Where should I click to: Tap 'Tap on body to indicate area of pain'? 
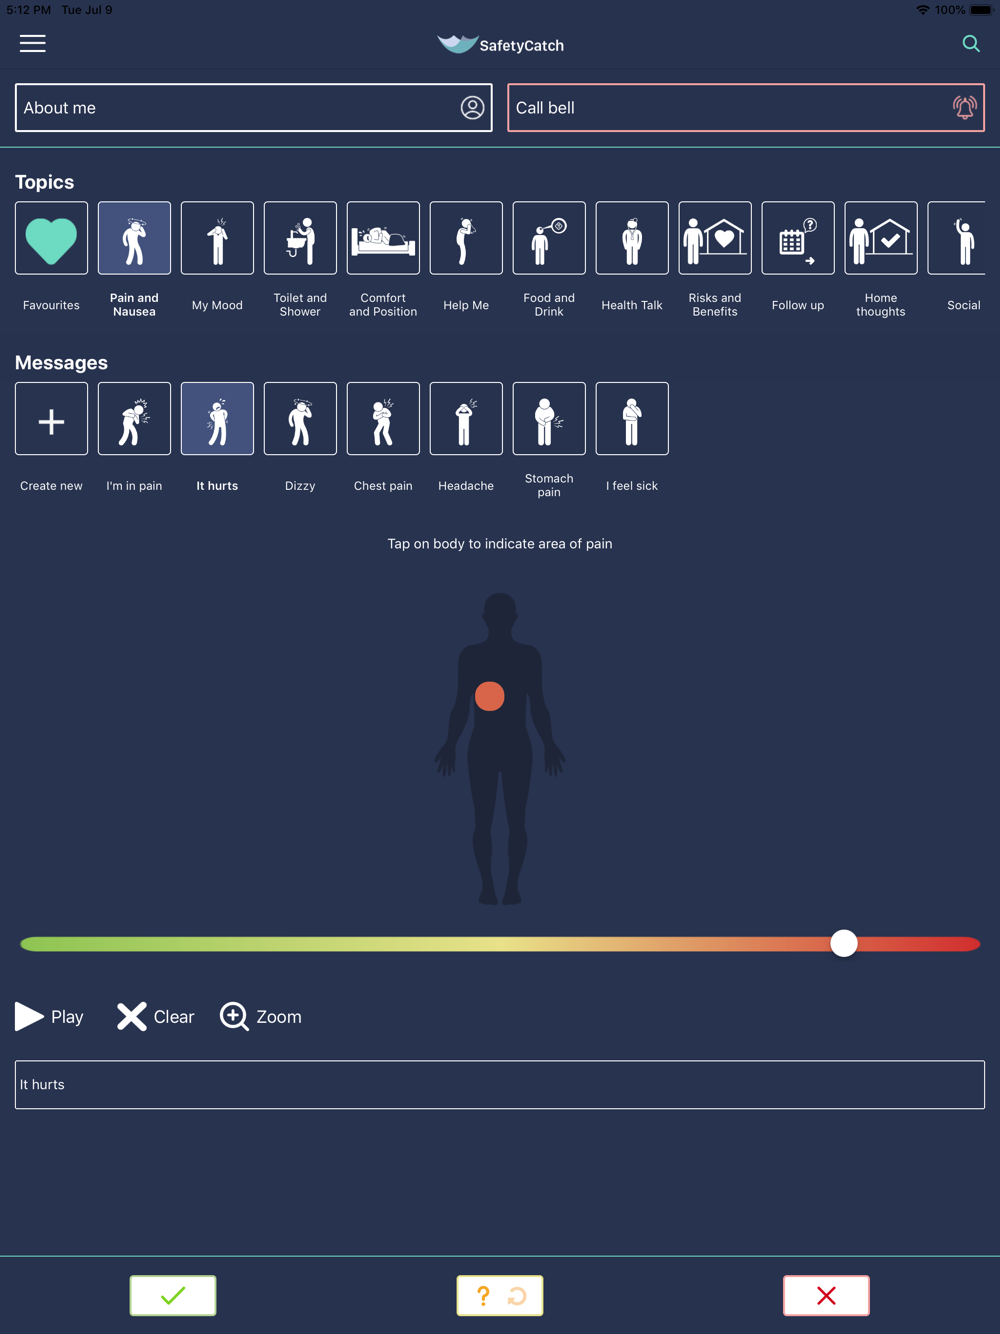point(500,544)
